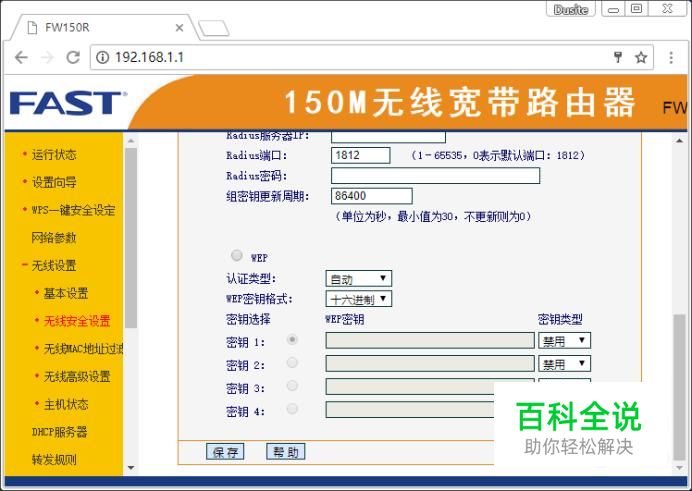Close the FW150R tab
The width and height of the screenshot is (692, 491).
click(x=179, y=28)
